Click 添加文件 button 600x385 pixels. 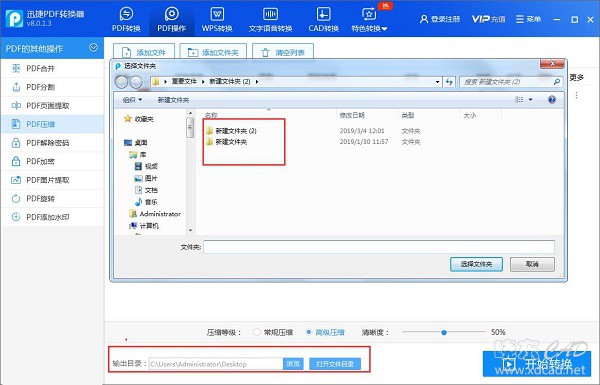tap(144, 52)
